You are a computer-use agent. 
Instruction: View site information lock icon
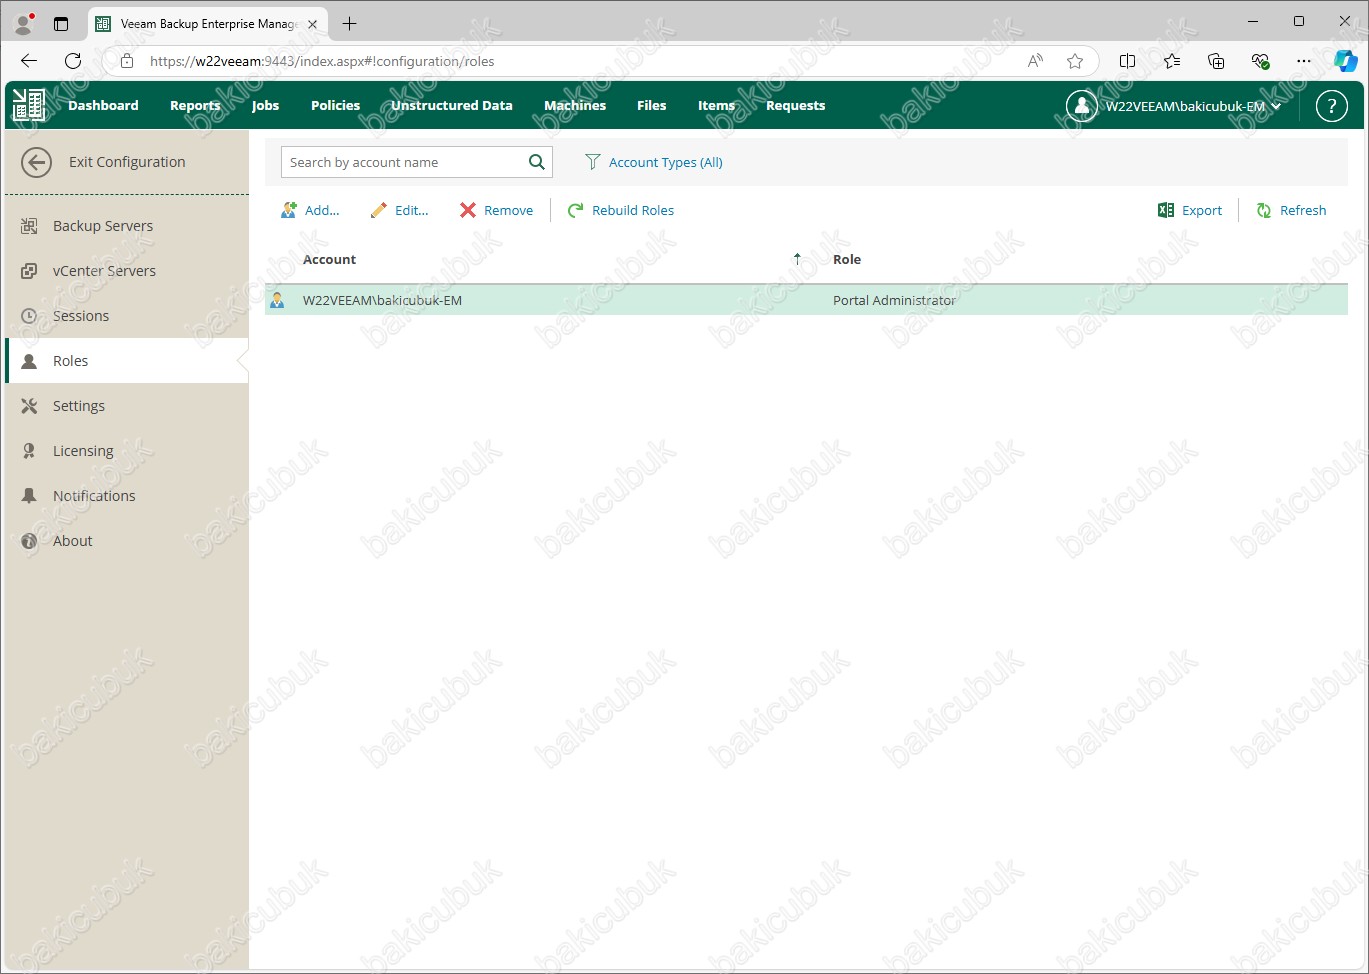tap(127, 61)
